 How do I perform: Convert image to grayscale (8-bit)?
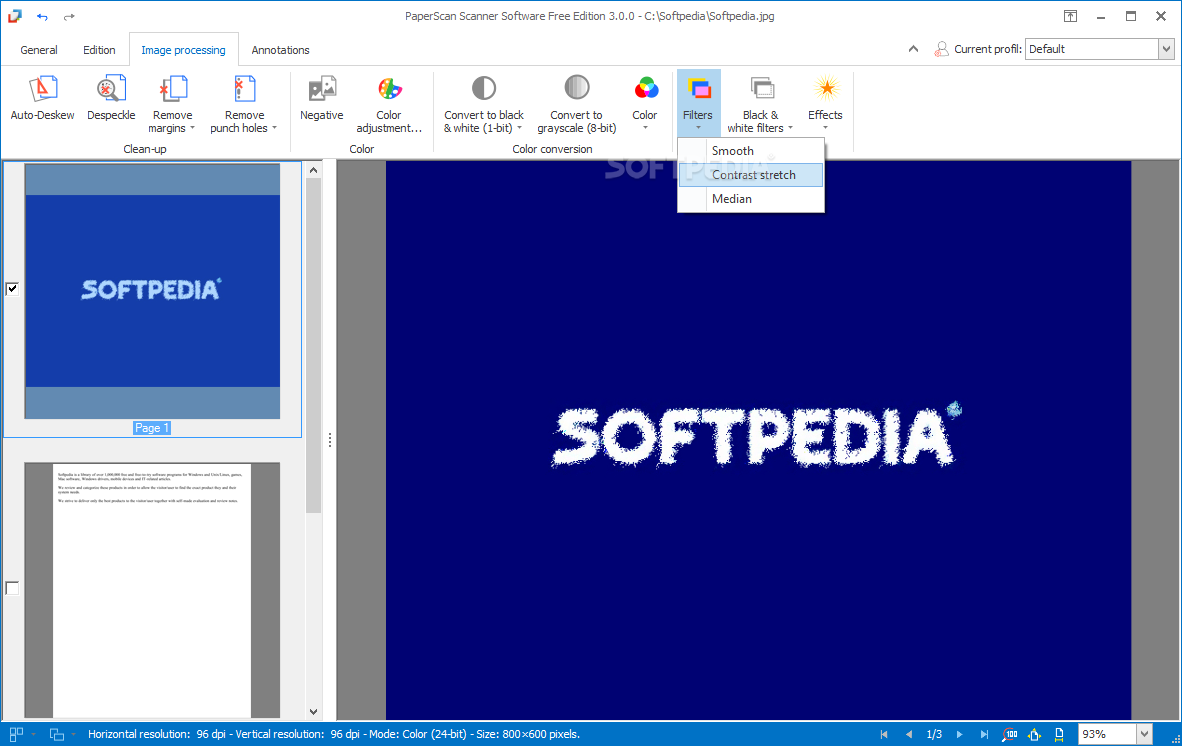(577, 104)
